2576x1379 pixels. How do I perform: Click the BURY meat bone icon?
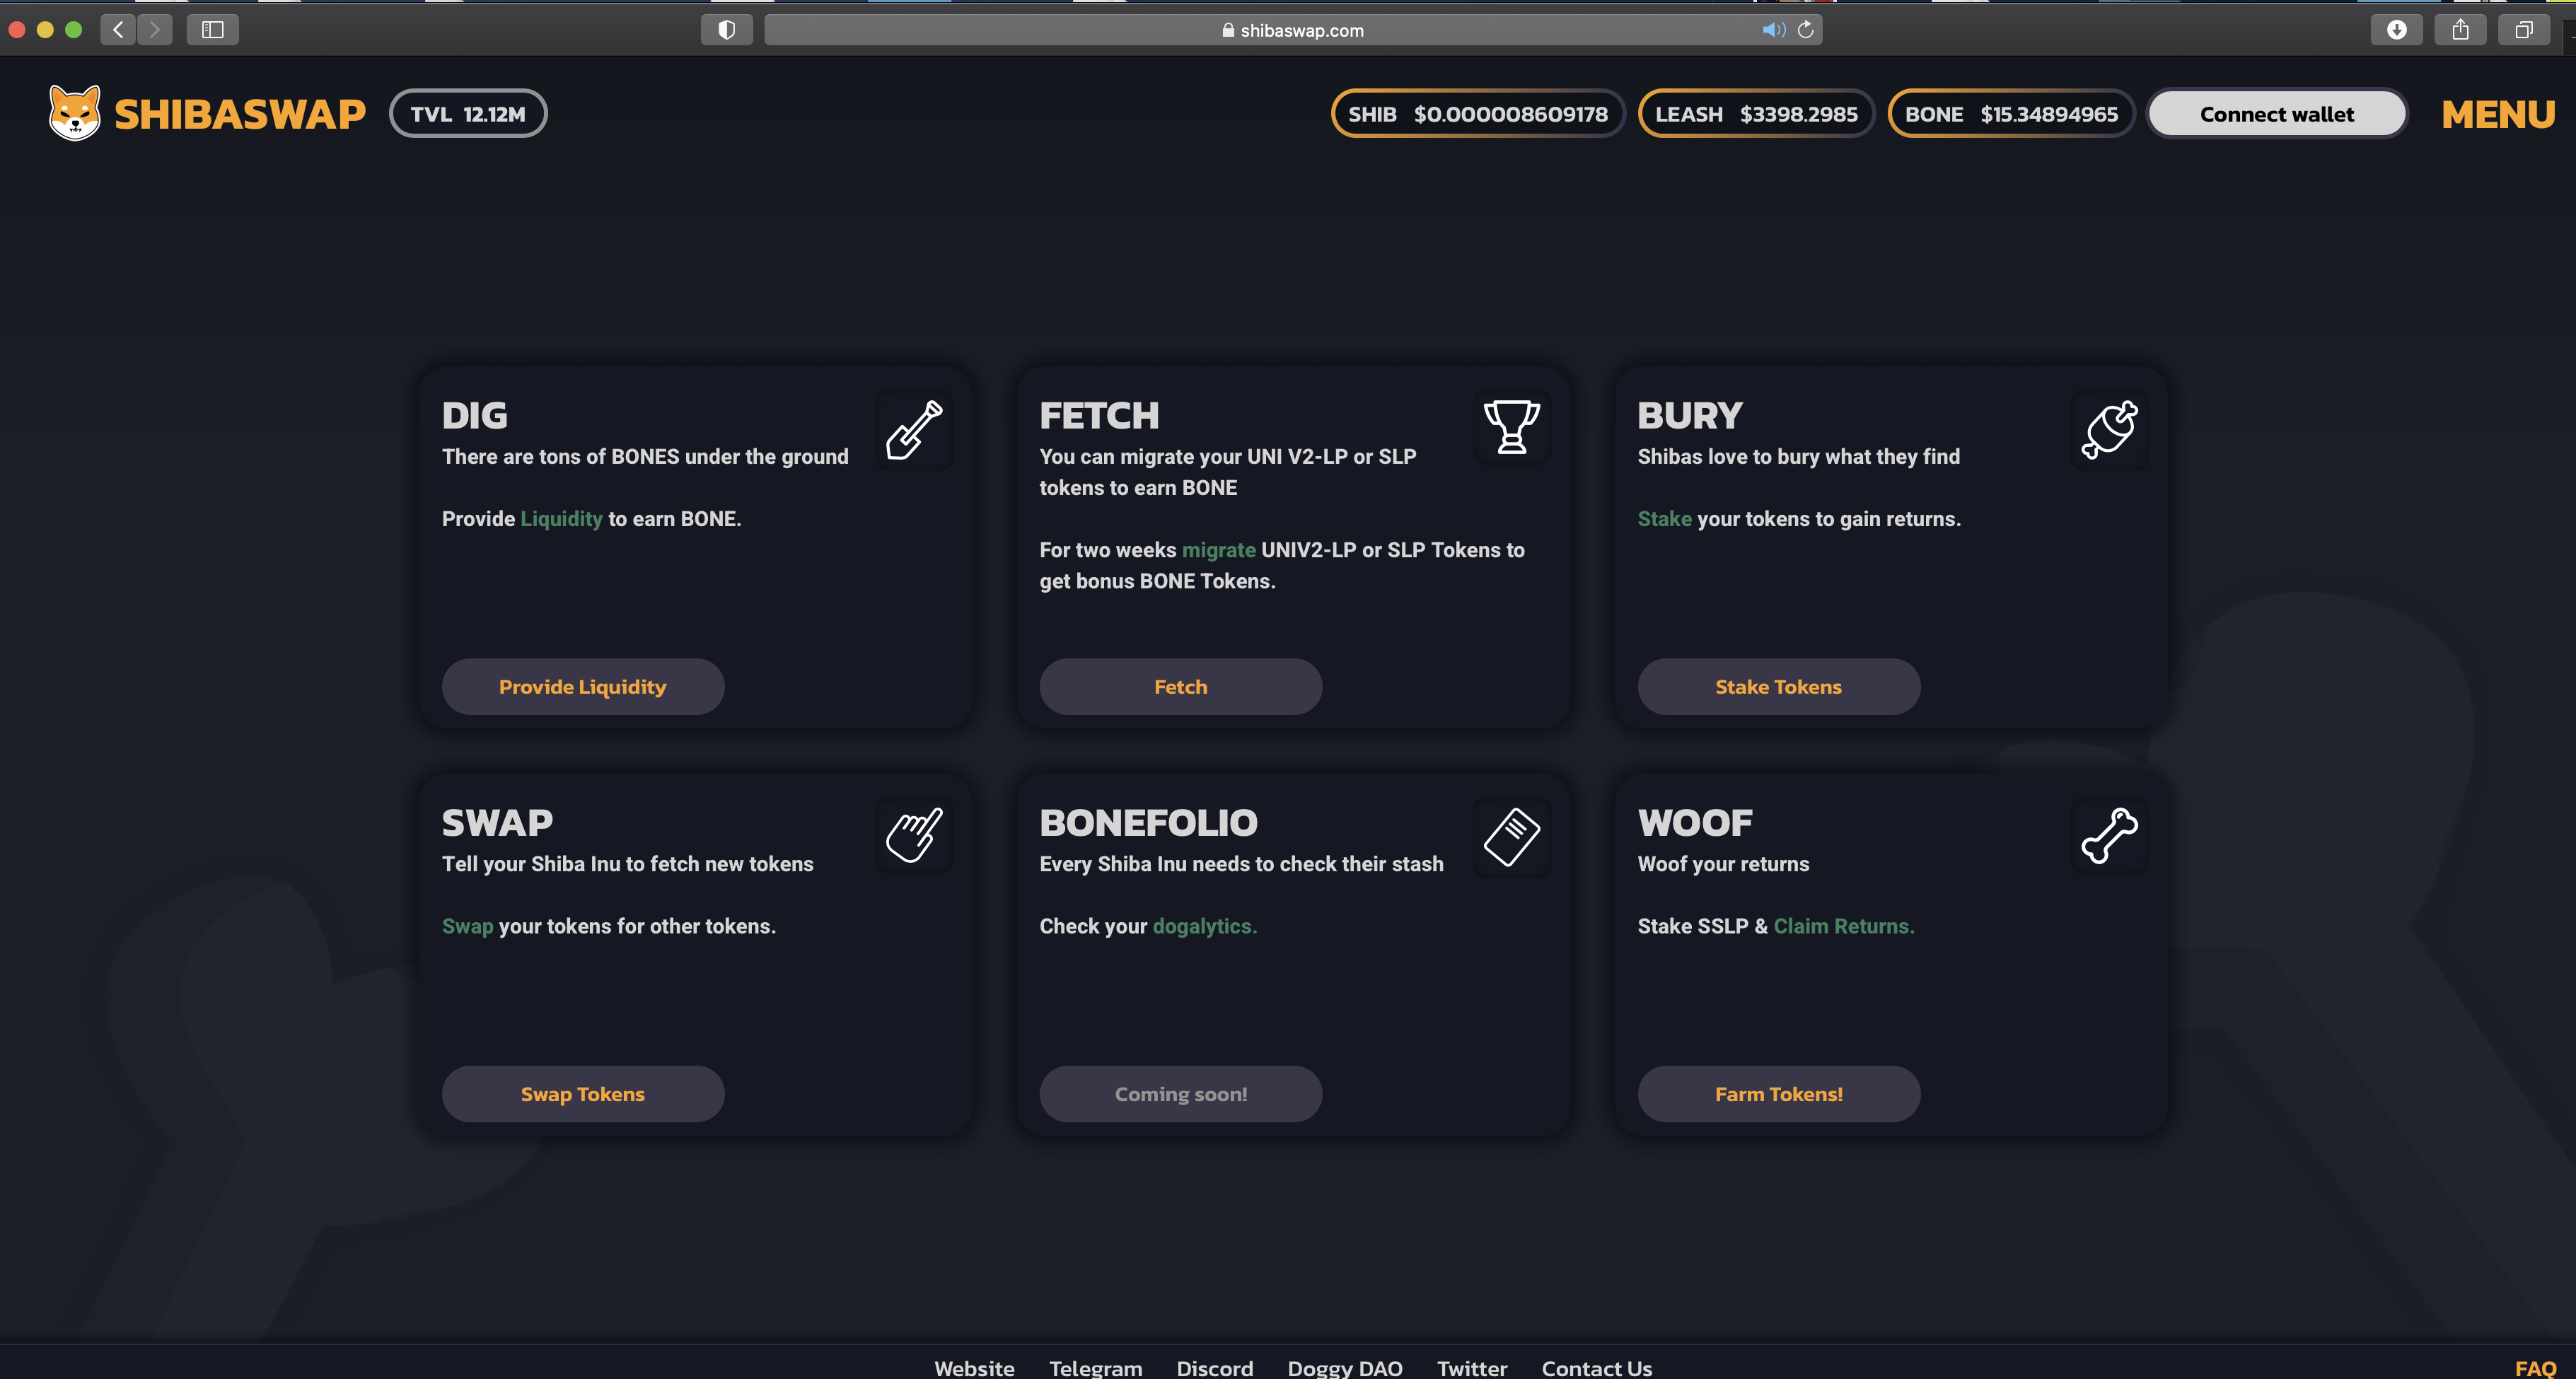tap(2109, 430)
